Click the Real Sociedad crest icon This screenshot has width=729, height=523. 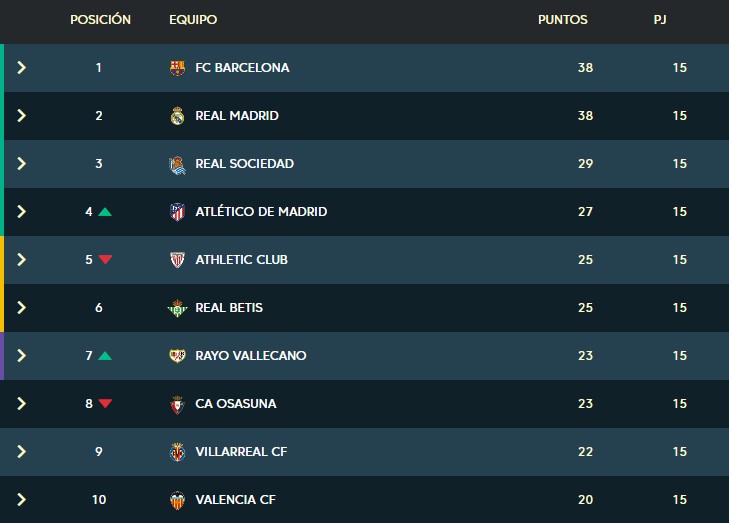(x=178, y=164)
